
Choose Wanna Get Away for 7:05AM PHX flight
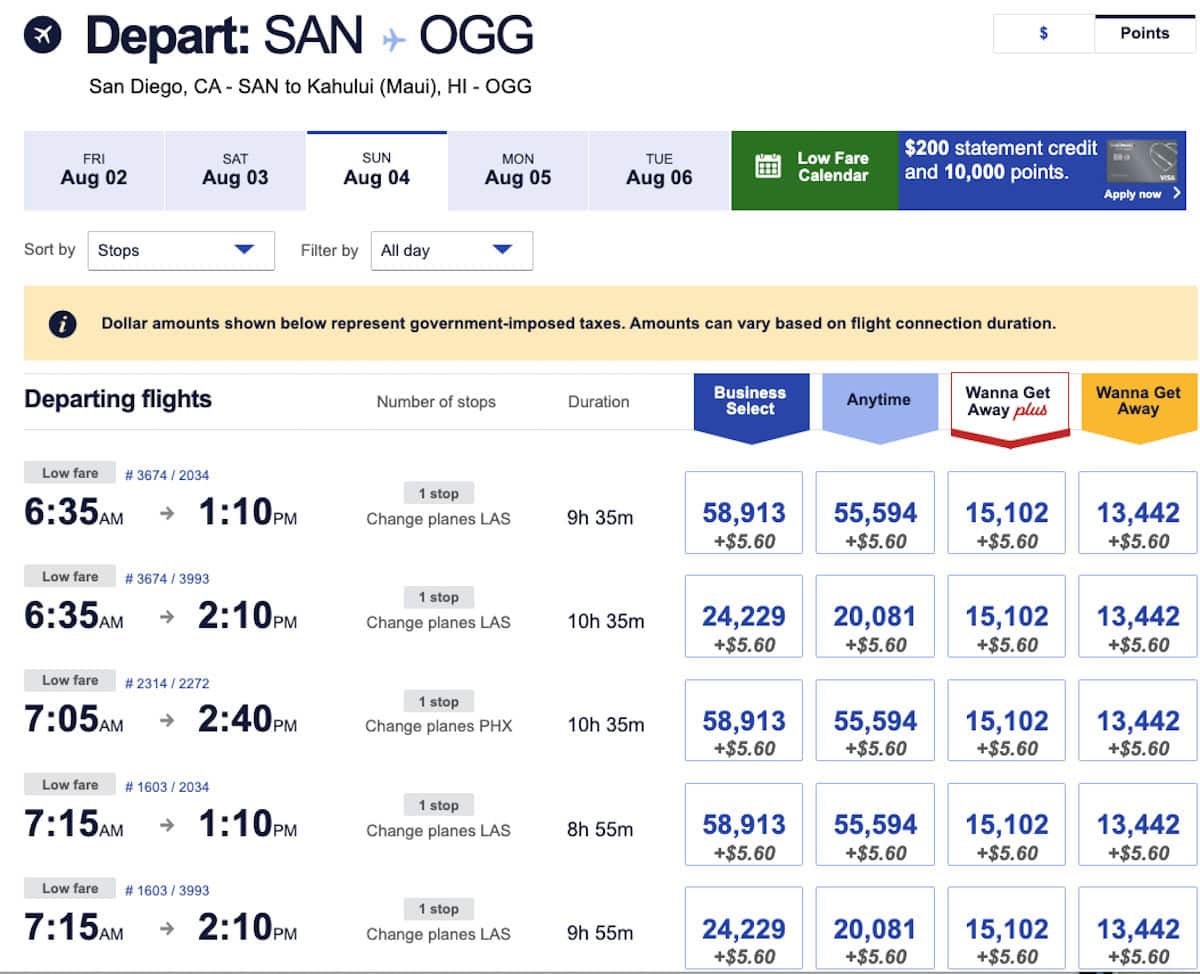tap(1138, 721)
